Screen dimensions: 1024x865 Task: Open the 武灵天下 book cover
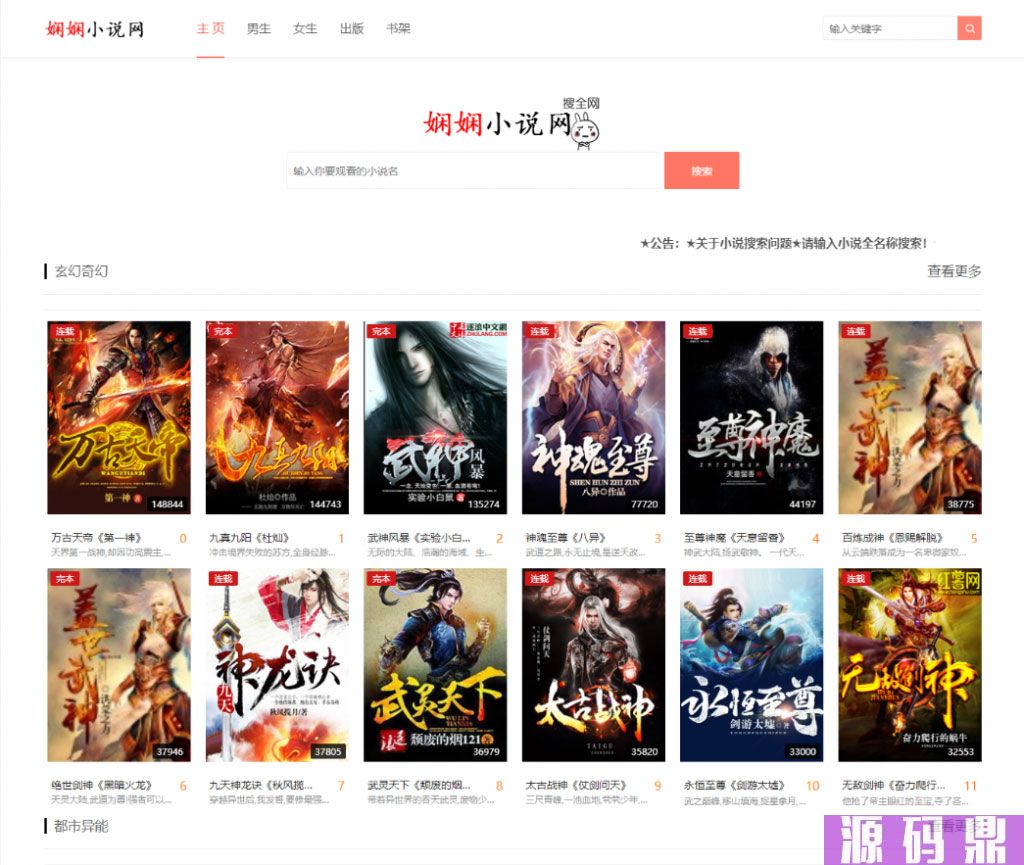(x=435, y=665)
